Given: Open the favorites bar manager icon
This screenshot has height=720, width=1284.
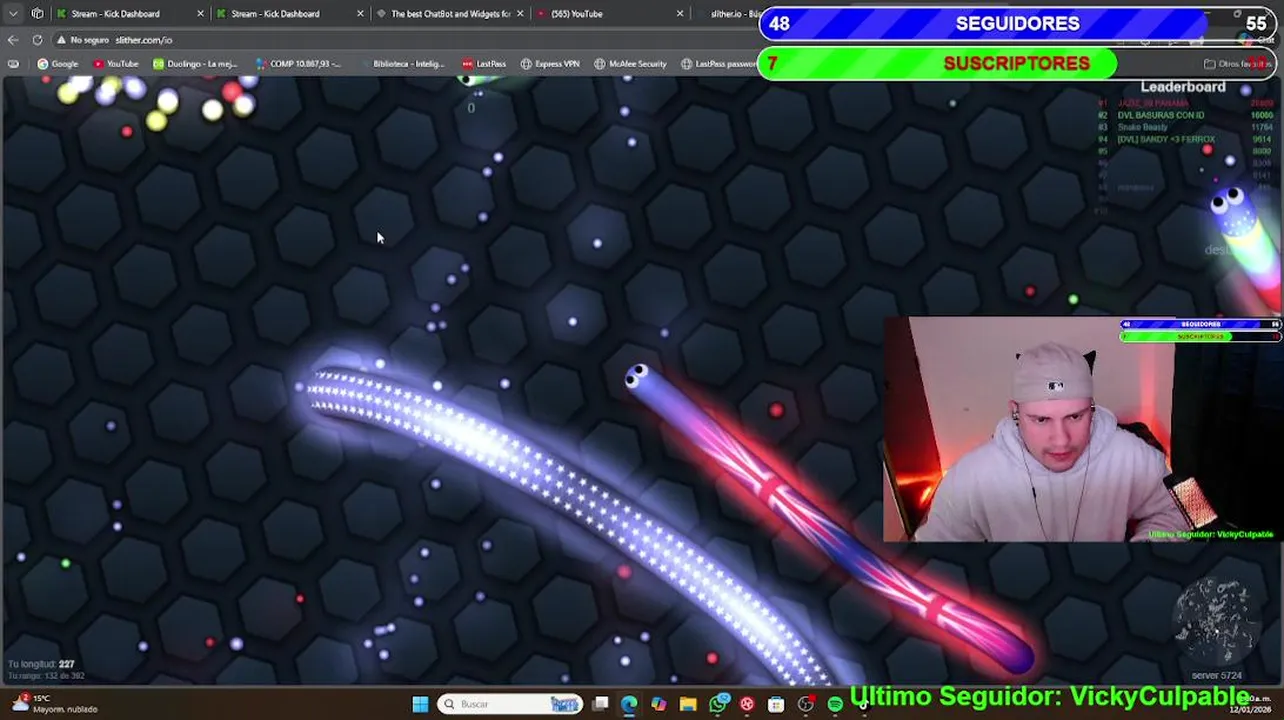Looking at the screenshot, I should pyautogui.click(x=13, y=64).
